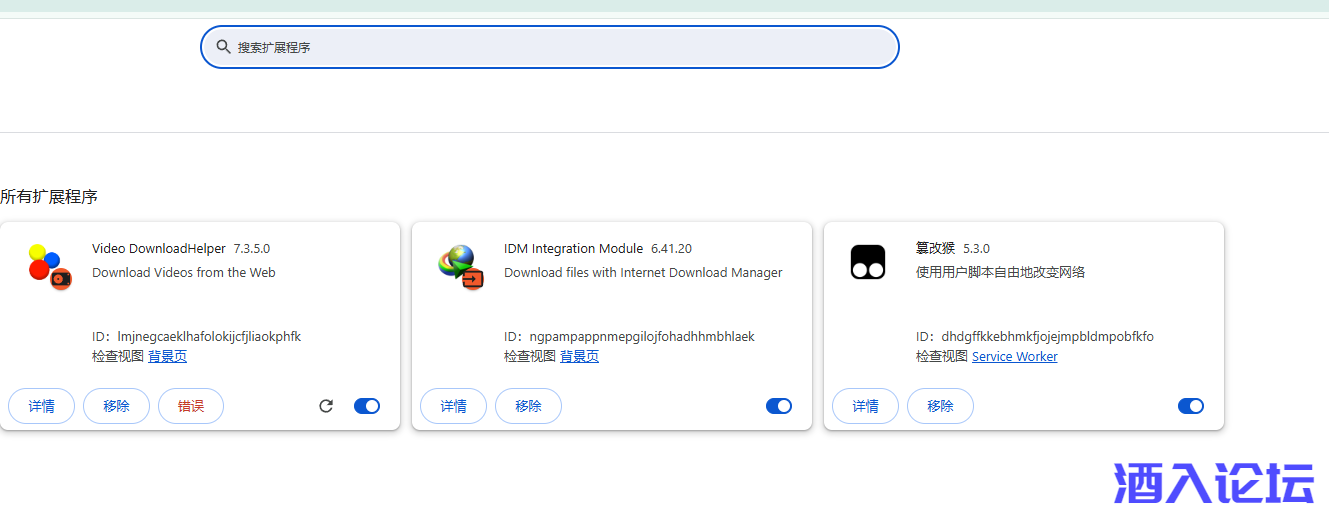View 错误 for Video DownloadHelper
The image size is (1329, 518).
[x=191, y=406]
